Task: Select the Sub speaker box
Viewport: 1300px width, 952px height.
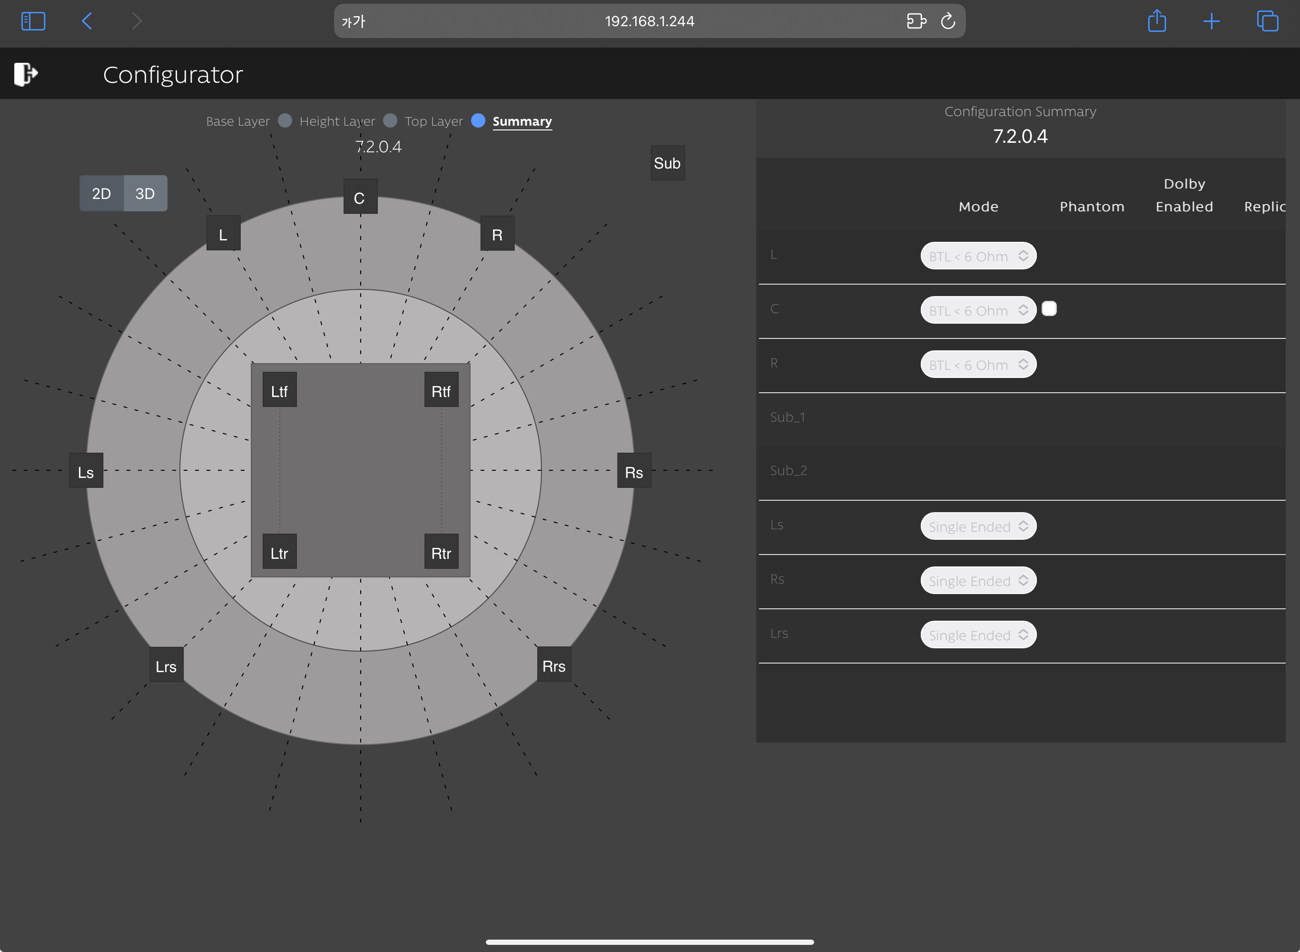Action: coord(667,163)
